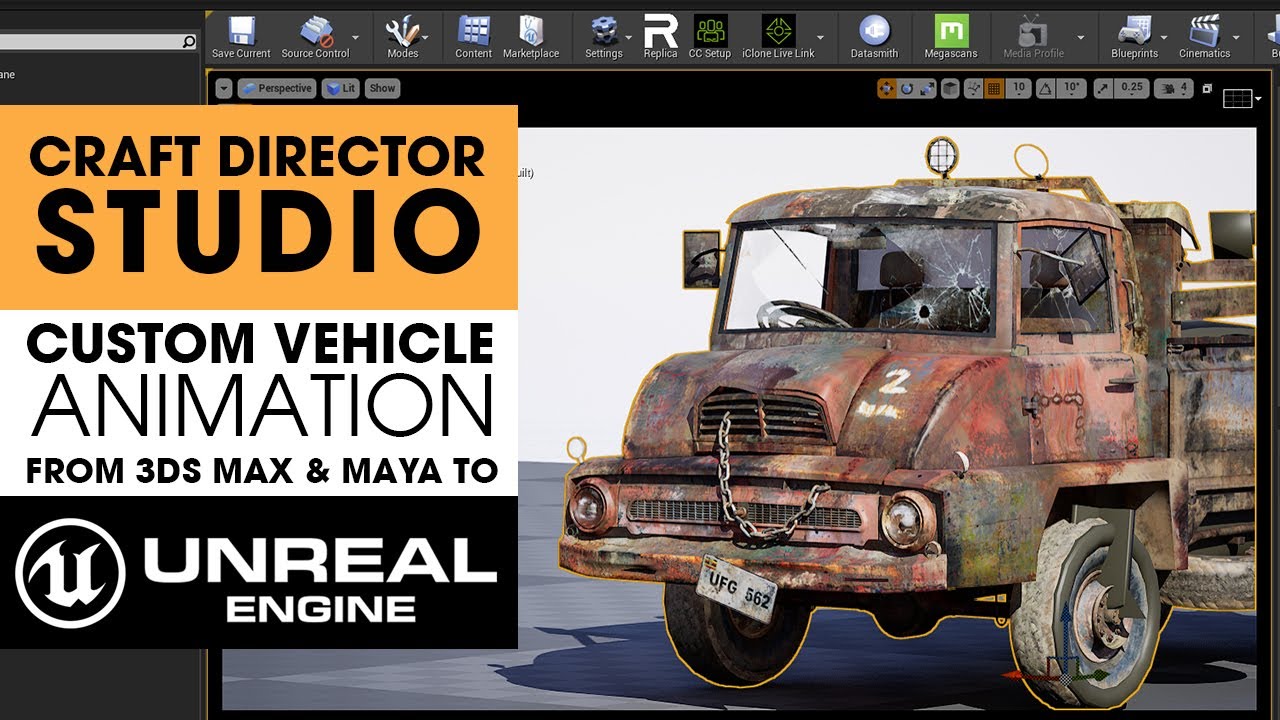Open the Show flags menu
Image resolution: width=1280 pixels, height=720 pixels.
point(382,88)
